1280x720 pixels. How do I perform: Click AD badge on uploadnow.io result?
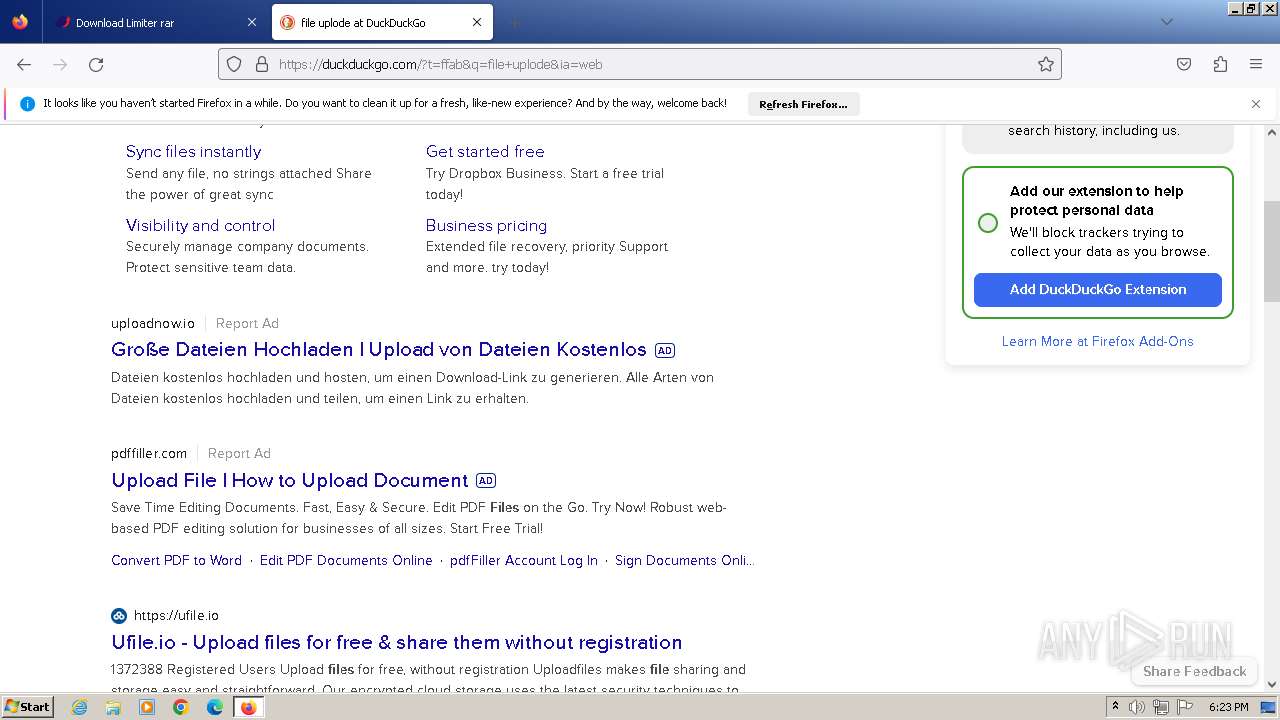tap(665, 350)
